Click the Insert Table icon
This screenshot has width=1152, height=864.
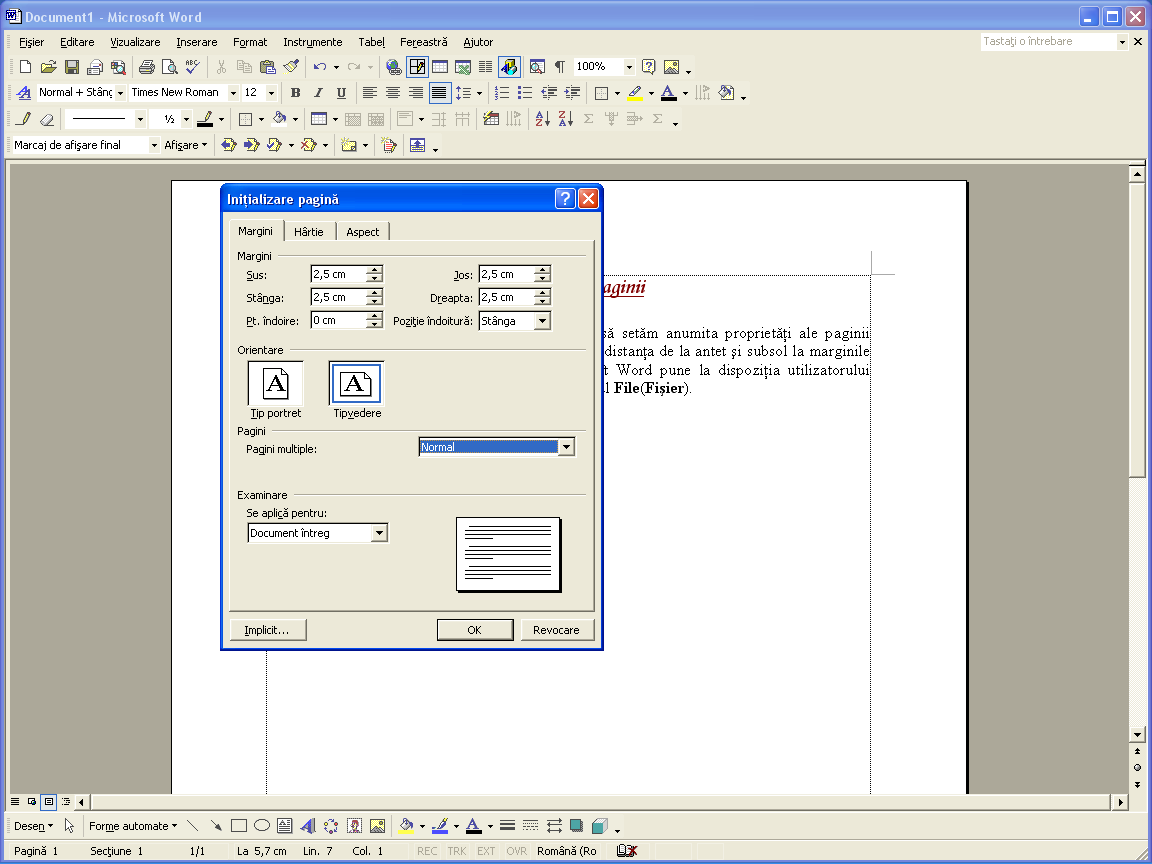coord(440,67)
